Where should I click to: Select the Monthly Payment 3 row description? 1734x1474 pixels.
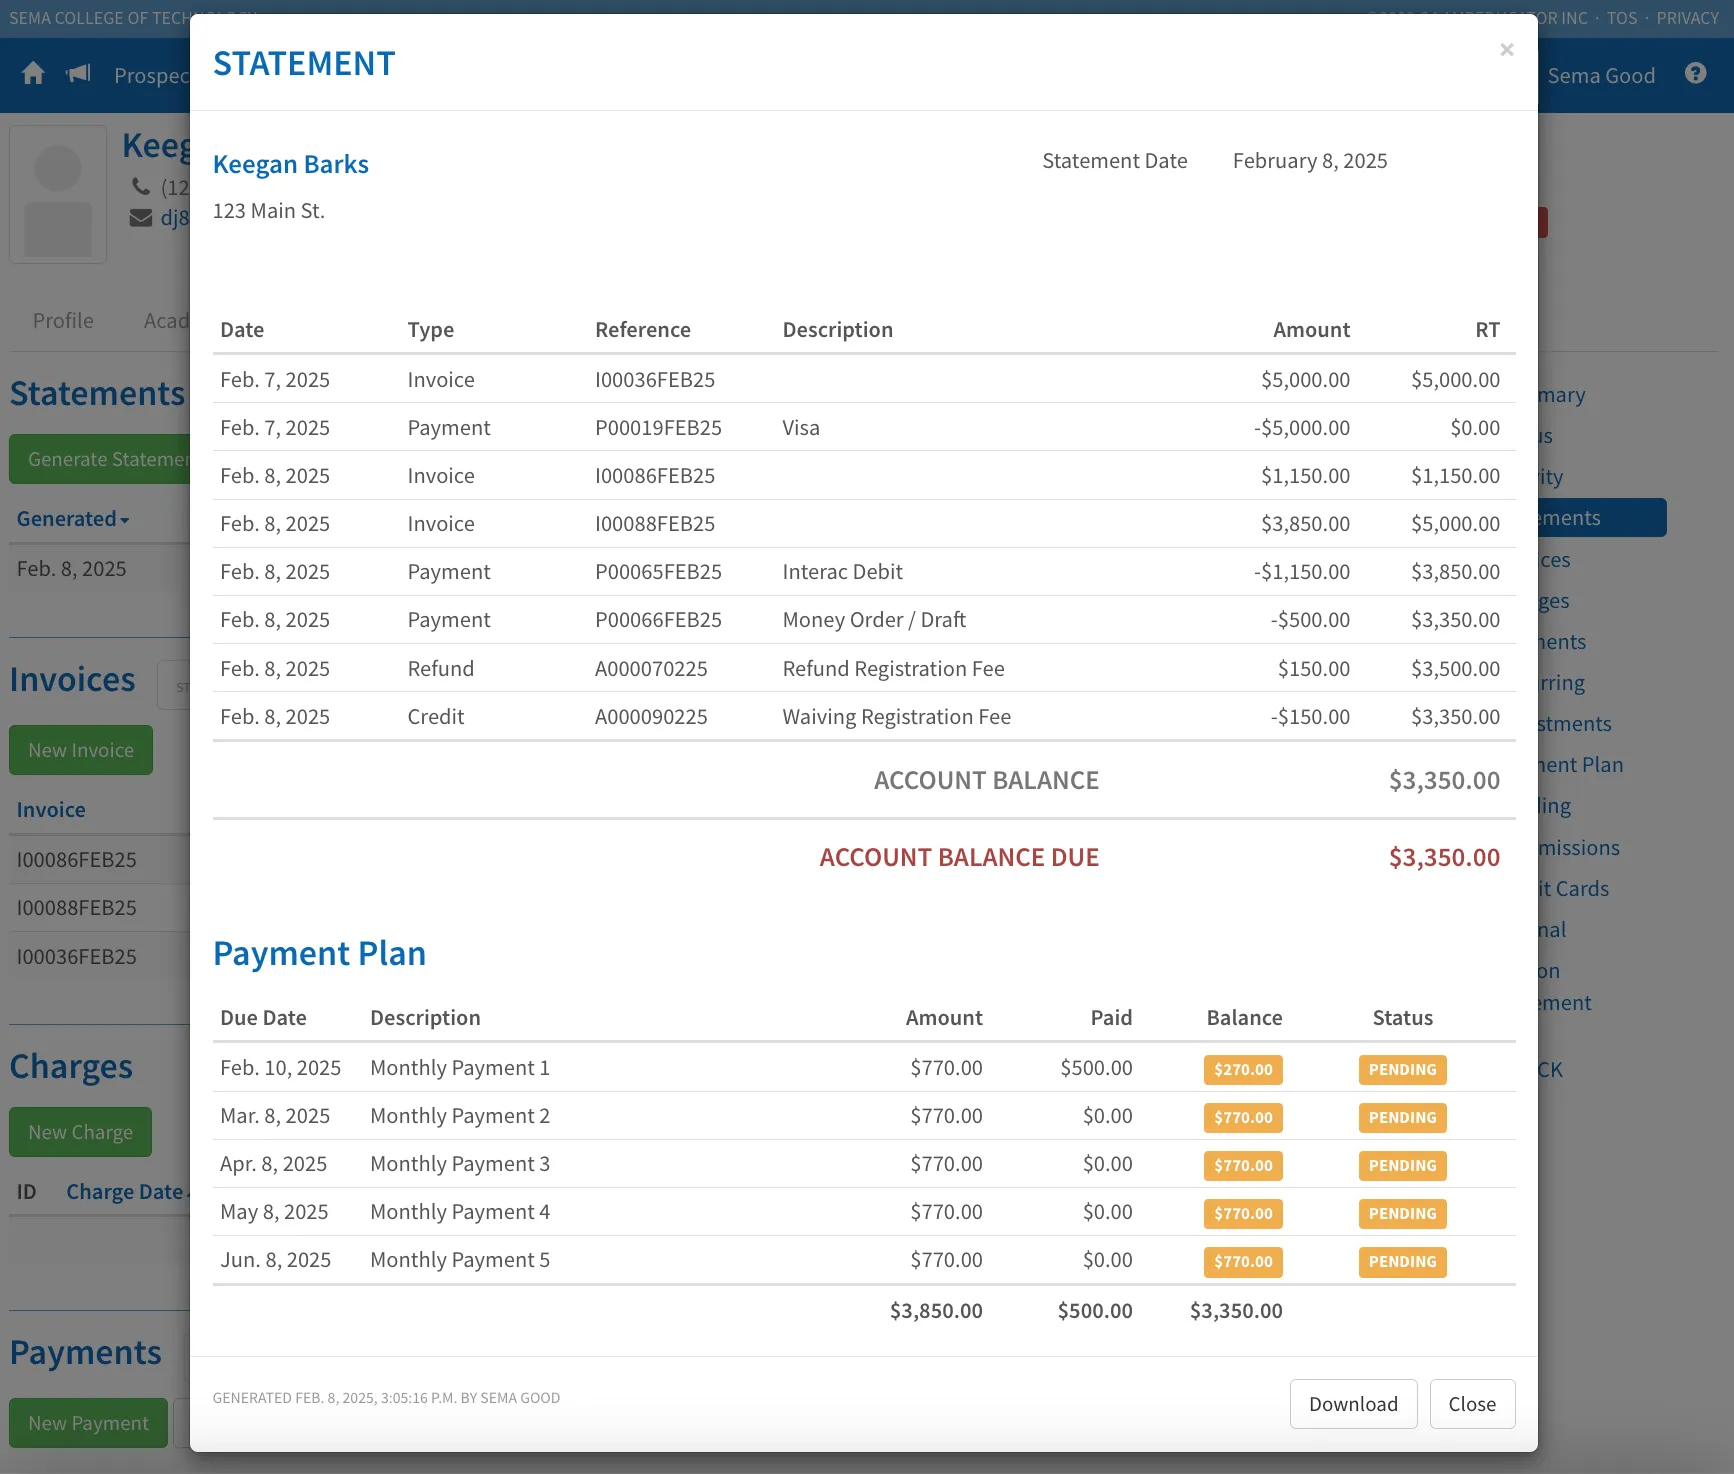[x=460, y=1164]
